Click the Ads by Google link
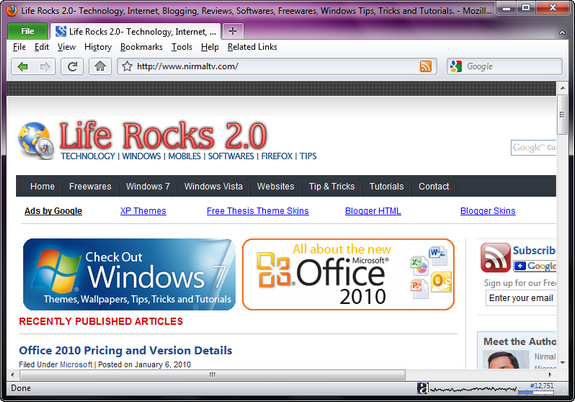The height and width of the screenshot is (402, 575). coord(53,211)
